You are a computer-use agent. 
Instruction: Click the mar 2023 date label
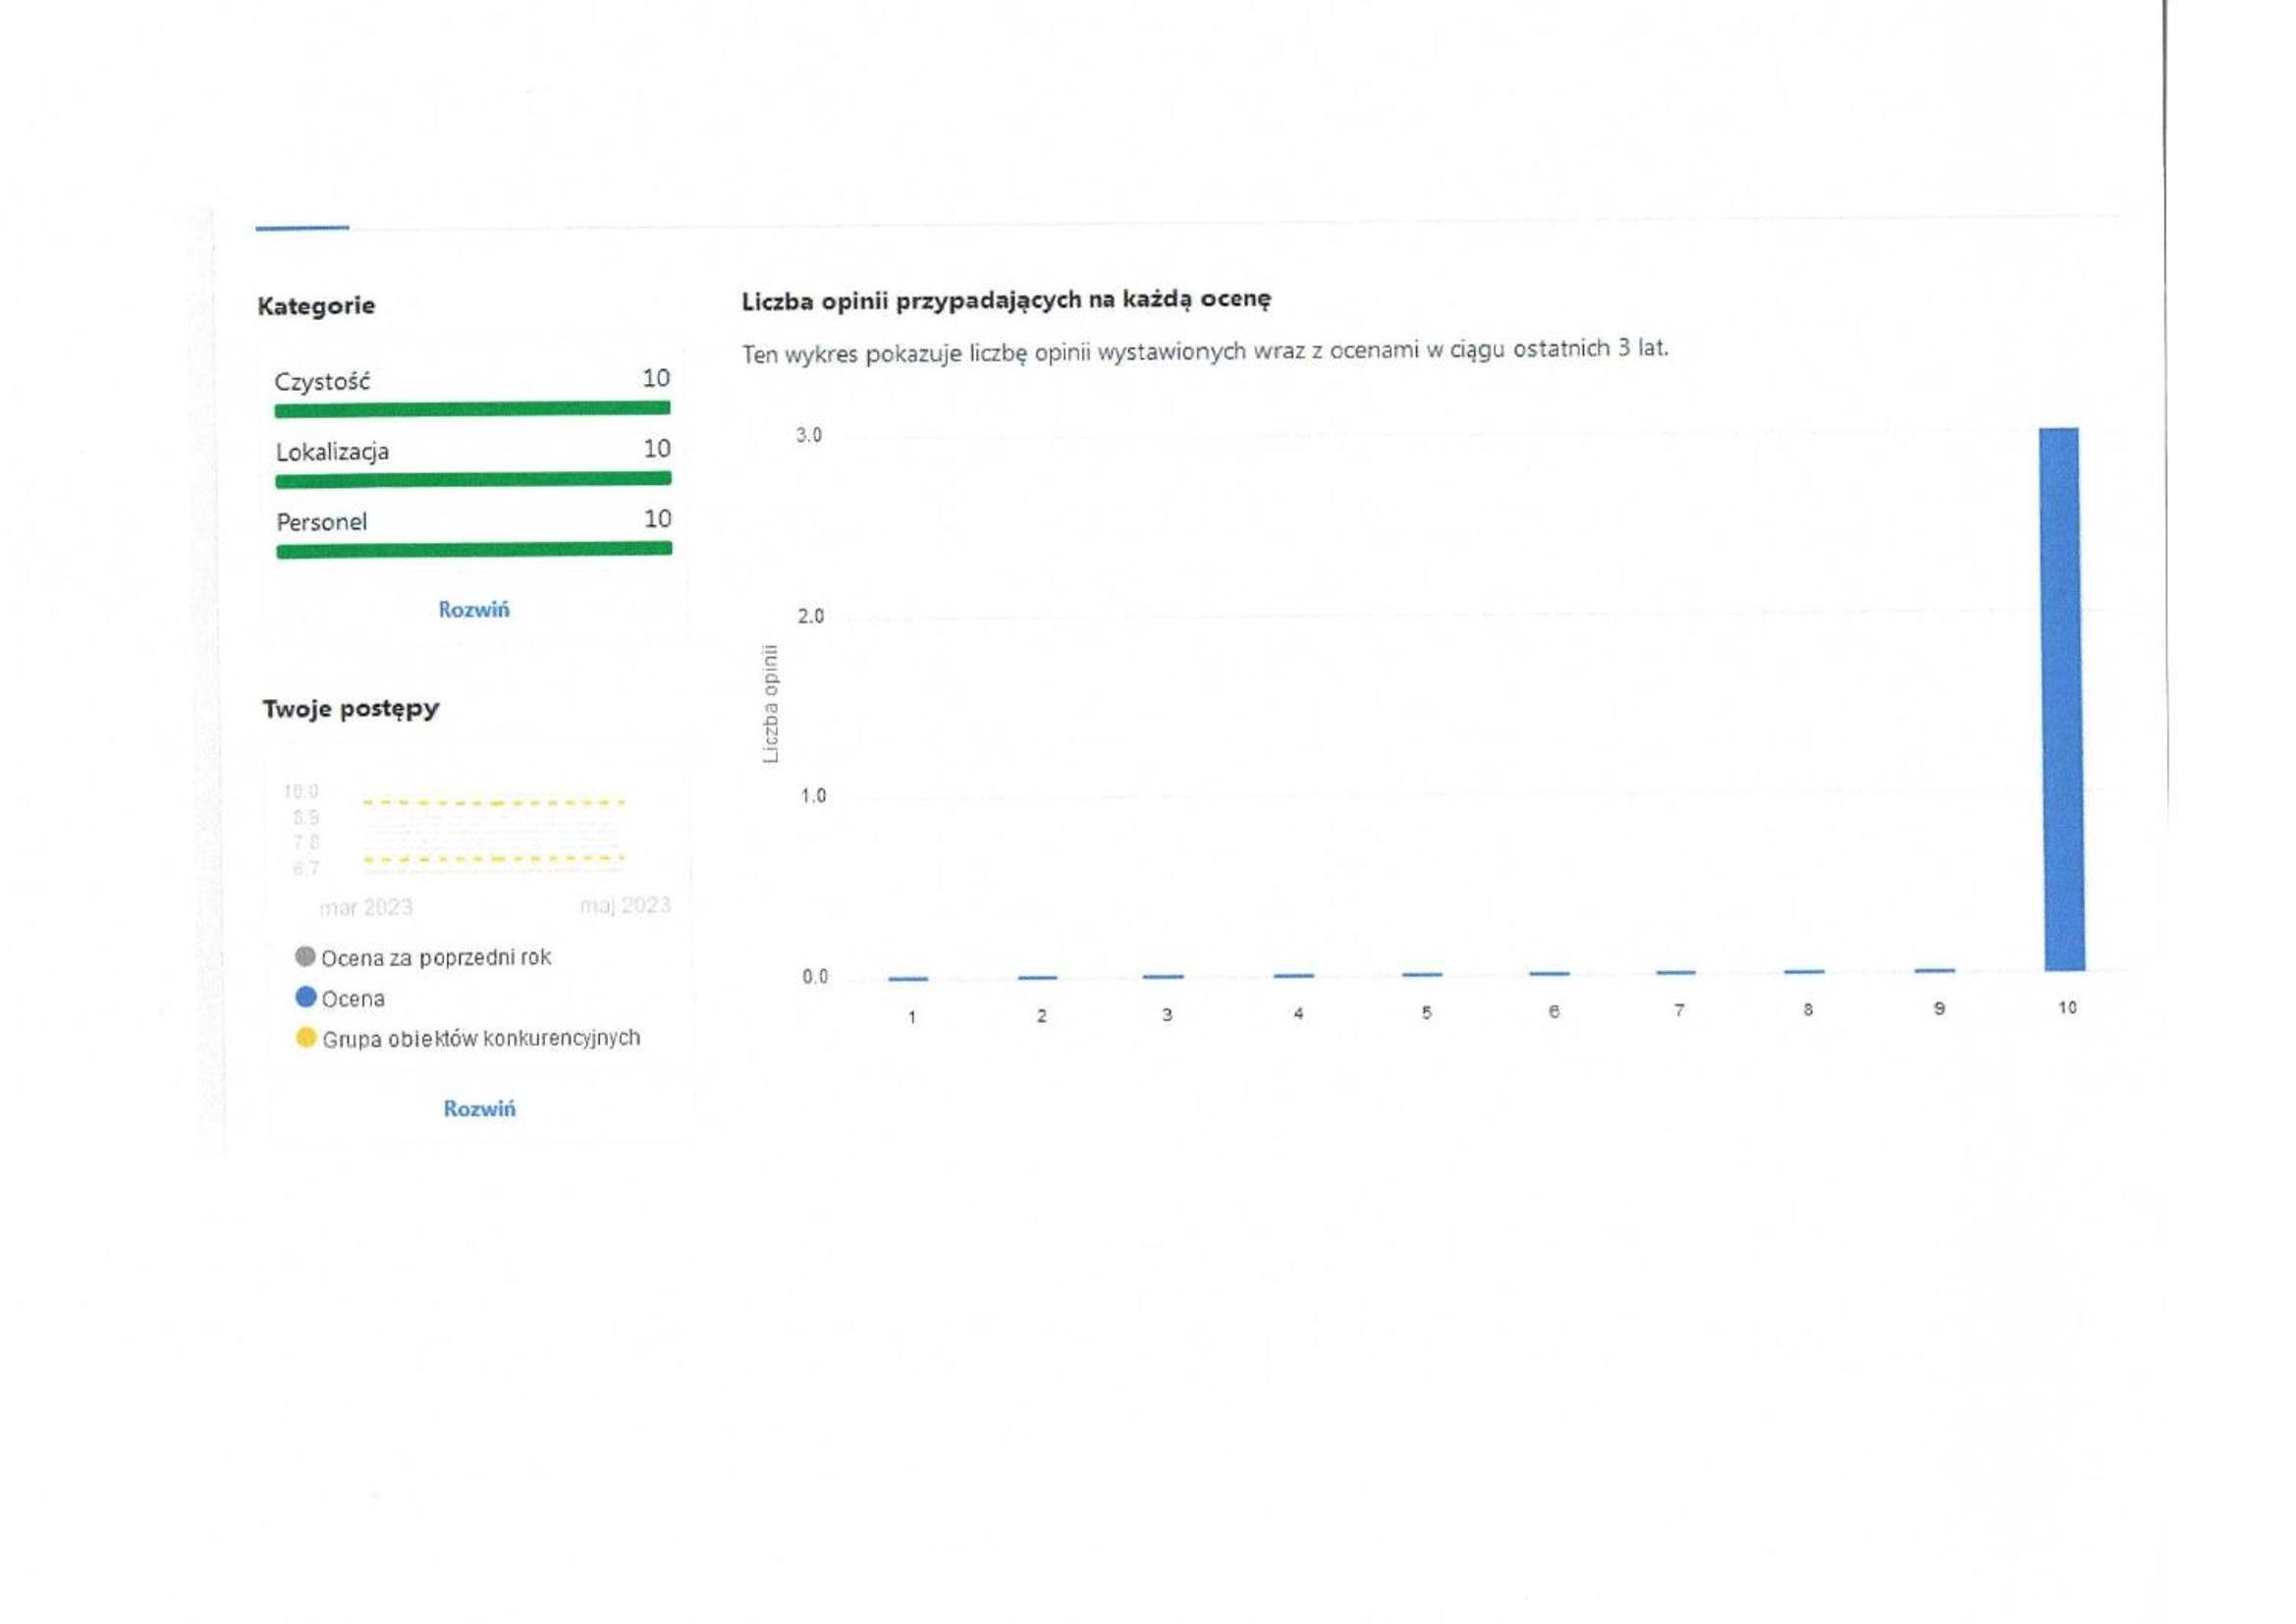click(366, 907)
